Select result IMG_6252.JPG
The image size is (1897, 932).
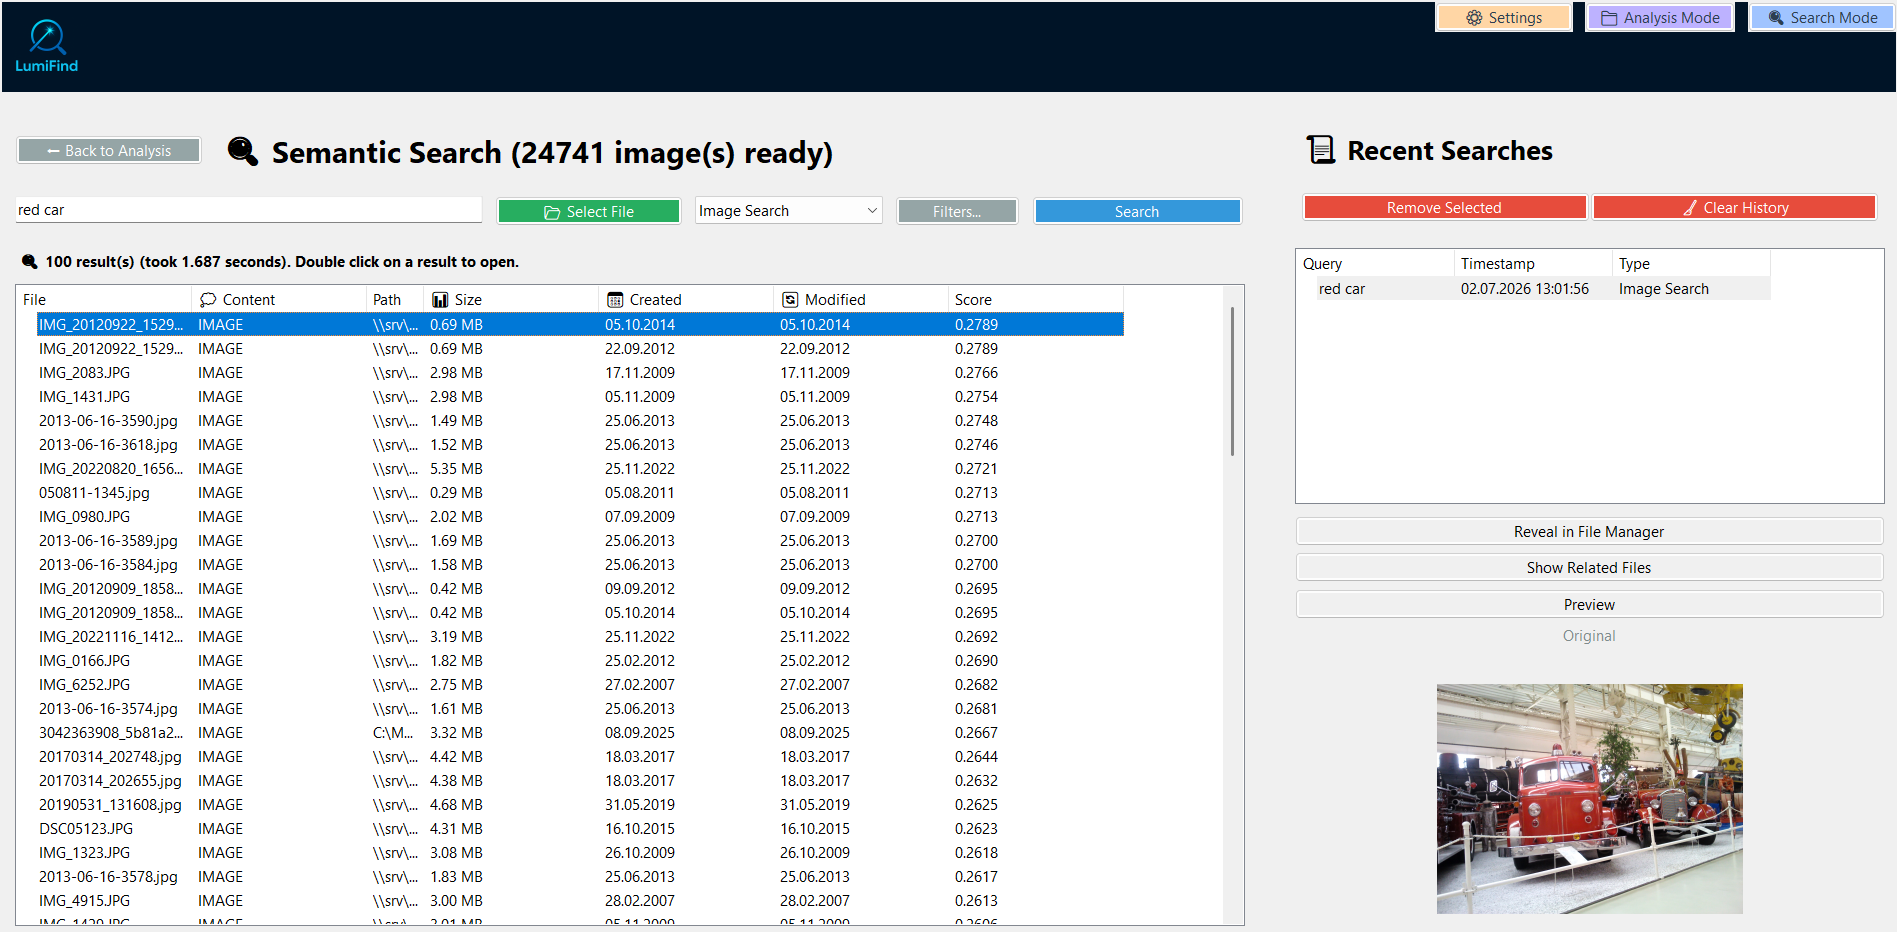click(580, 685)
